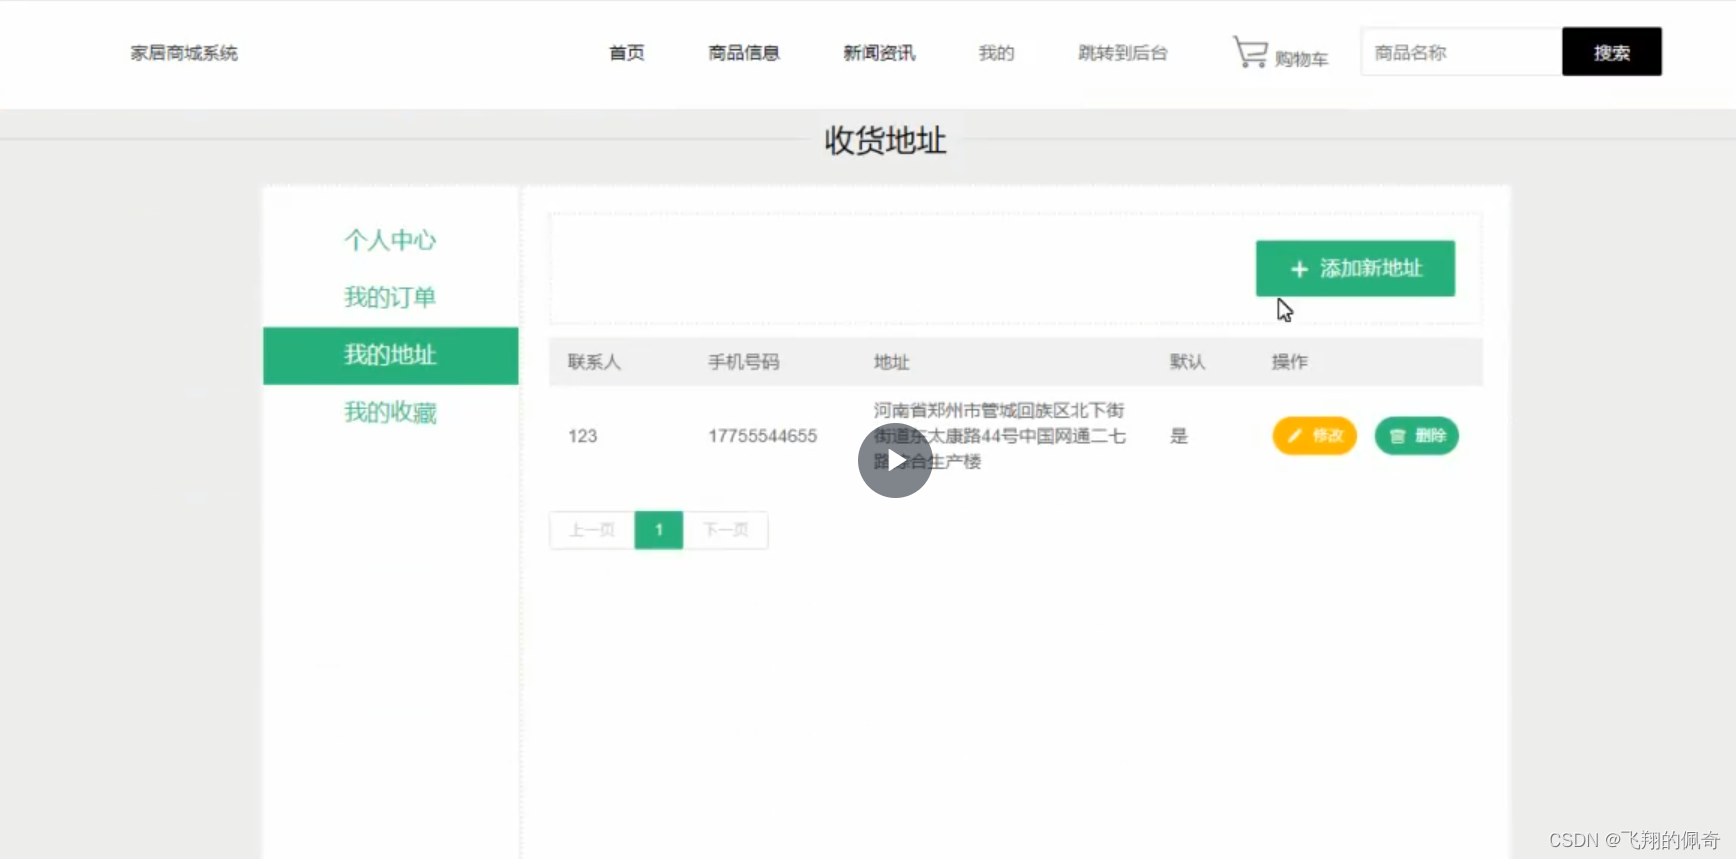
Task: Click 操作 column header
Action: [x=1290, y=362]
